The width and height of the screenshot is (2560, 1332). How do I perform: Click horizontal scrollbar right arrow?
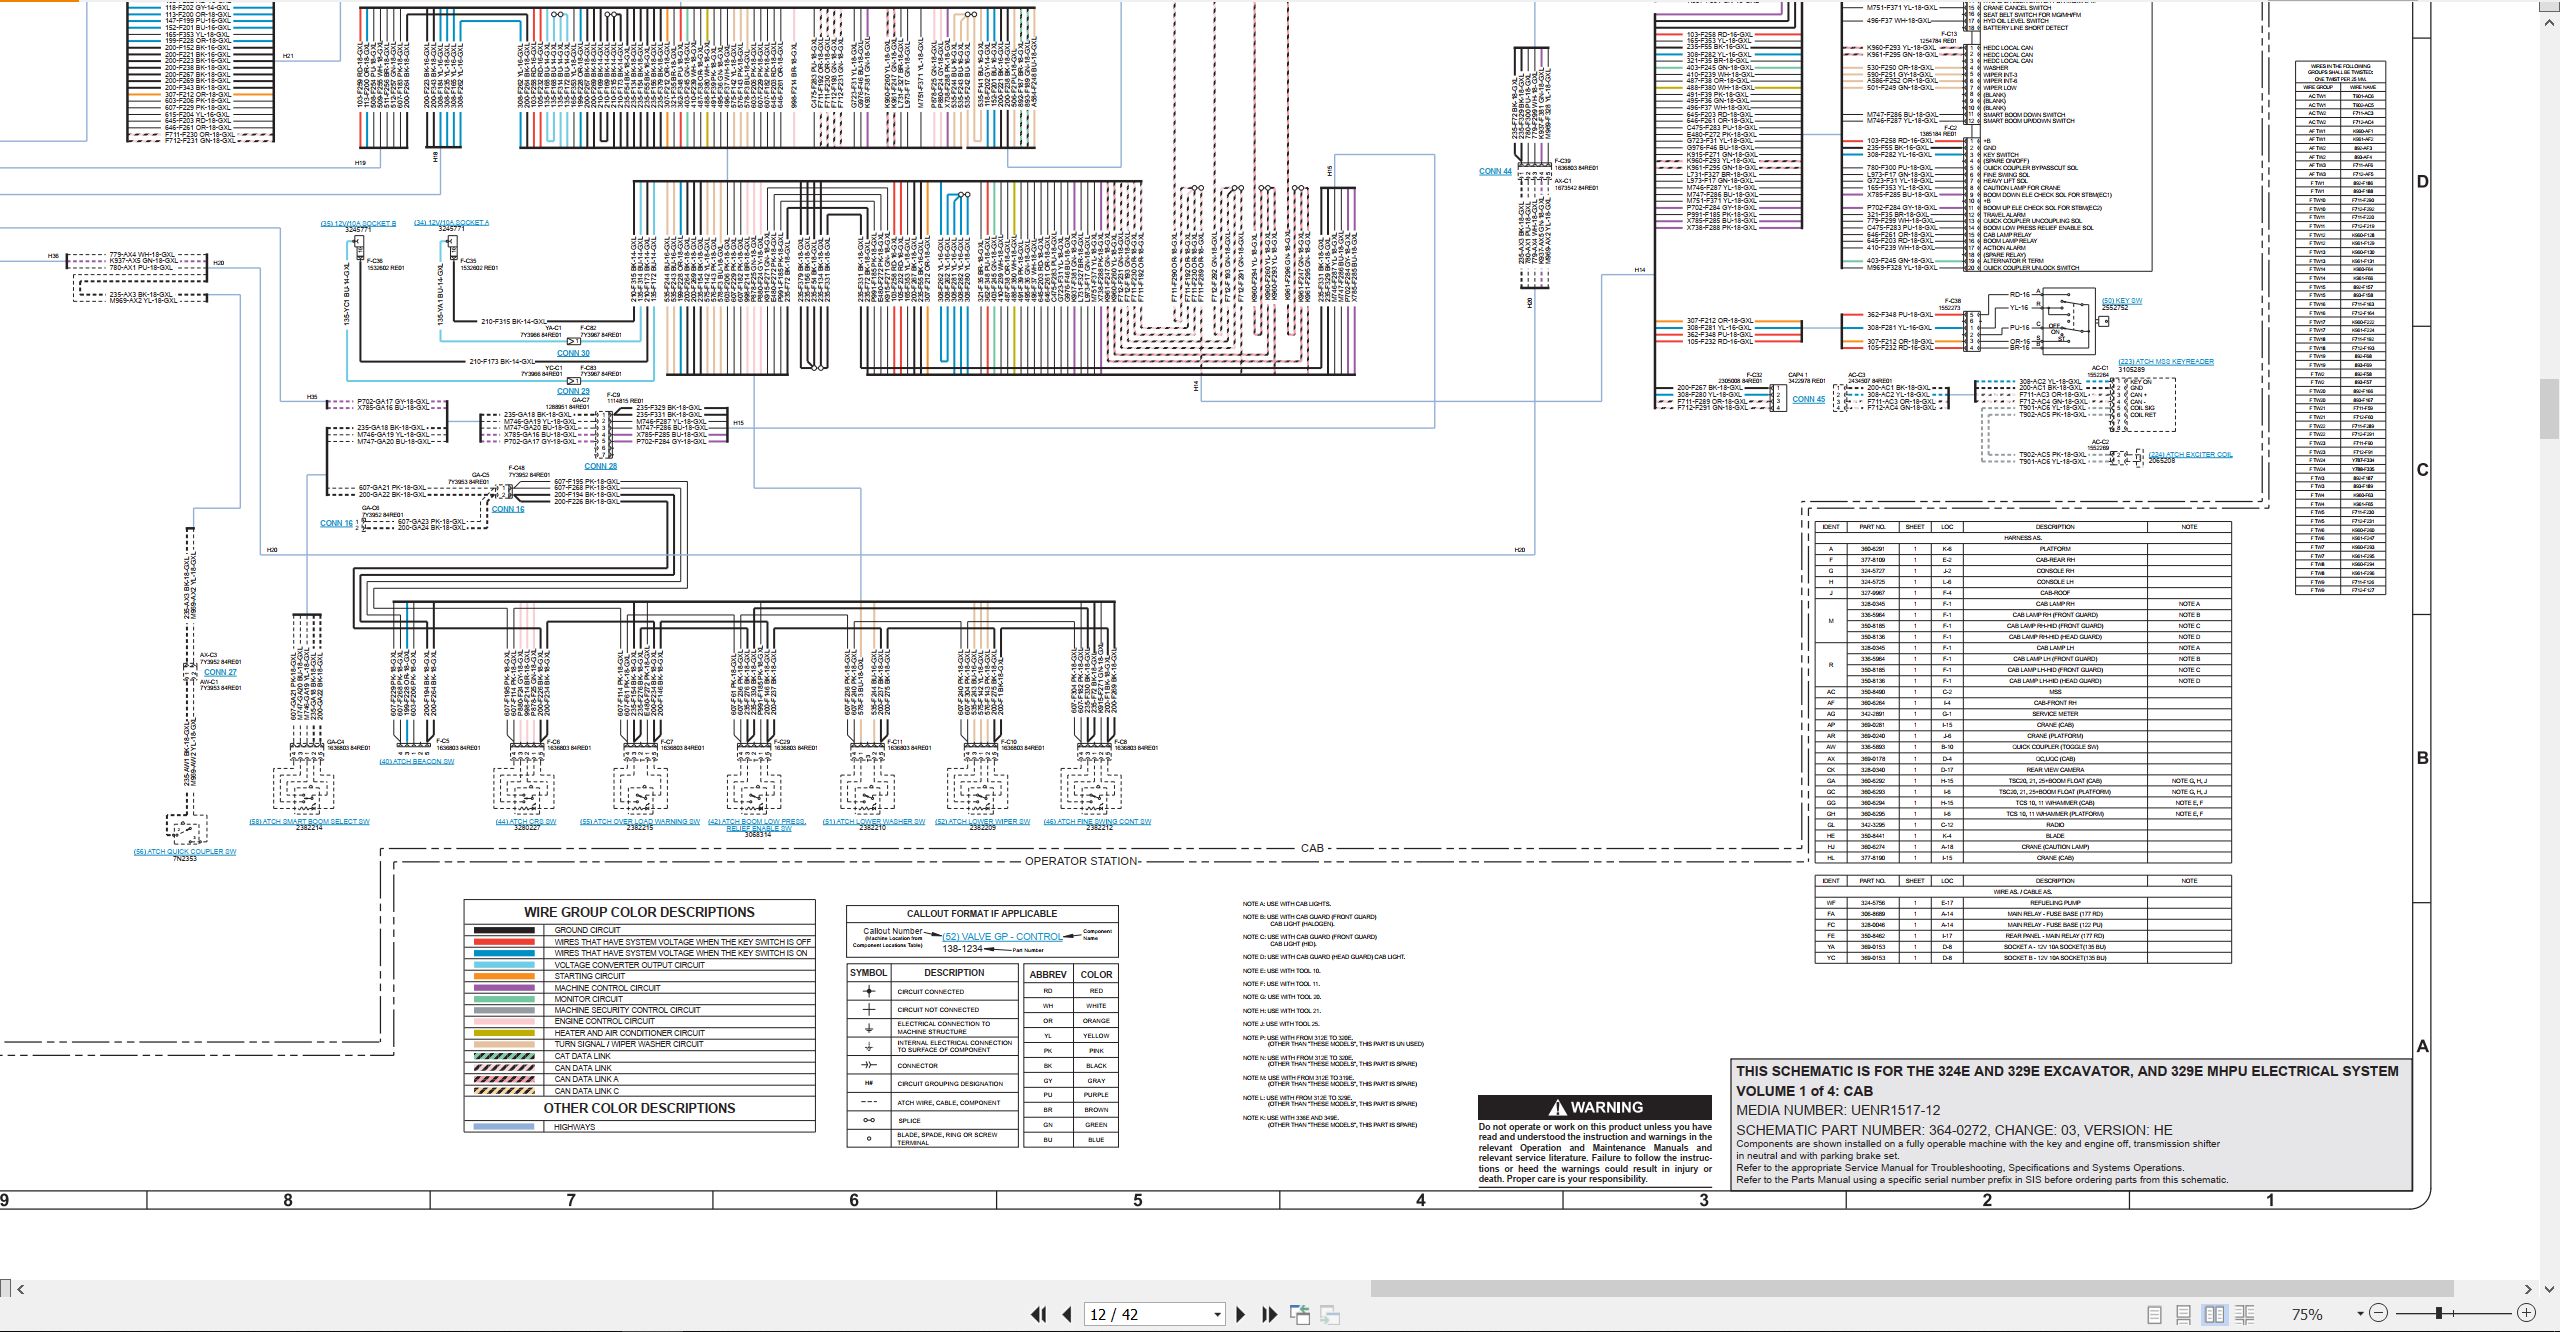coord(2528,1289)
